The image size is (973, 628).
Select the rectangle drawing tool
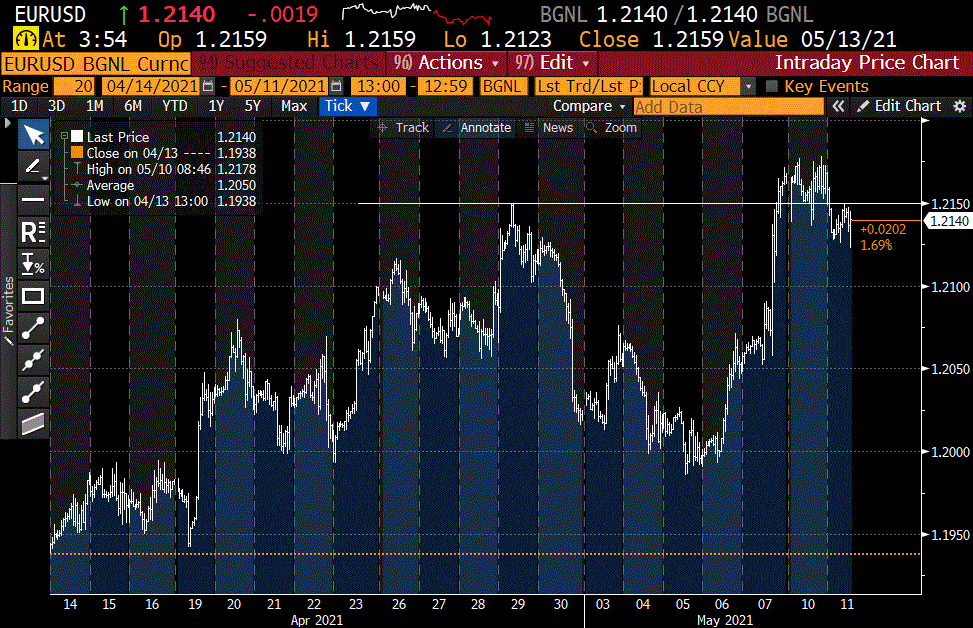click(34, 296)
